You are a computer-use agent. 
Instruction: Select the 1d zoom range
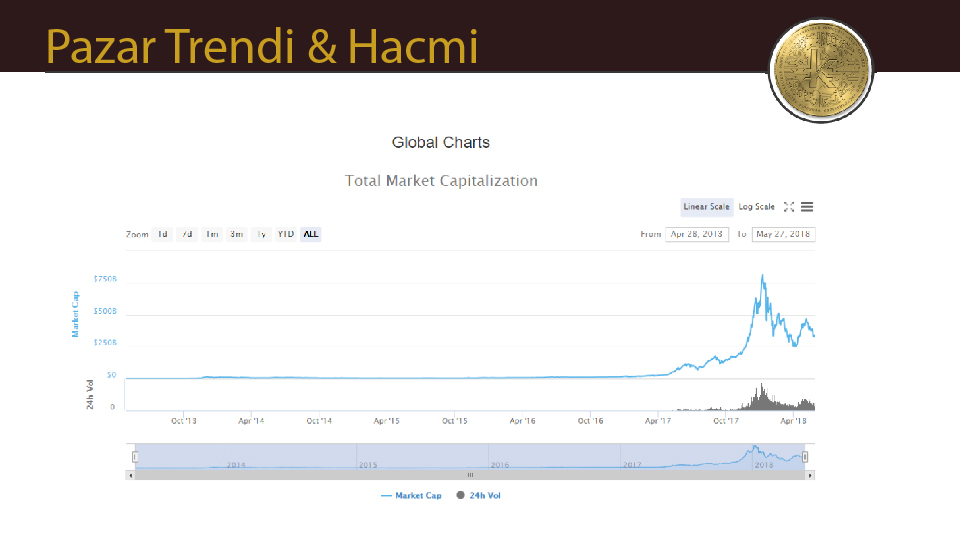(162, 234)
